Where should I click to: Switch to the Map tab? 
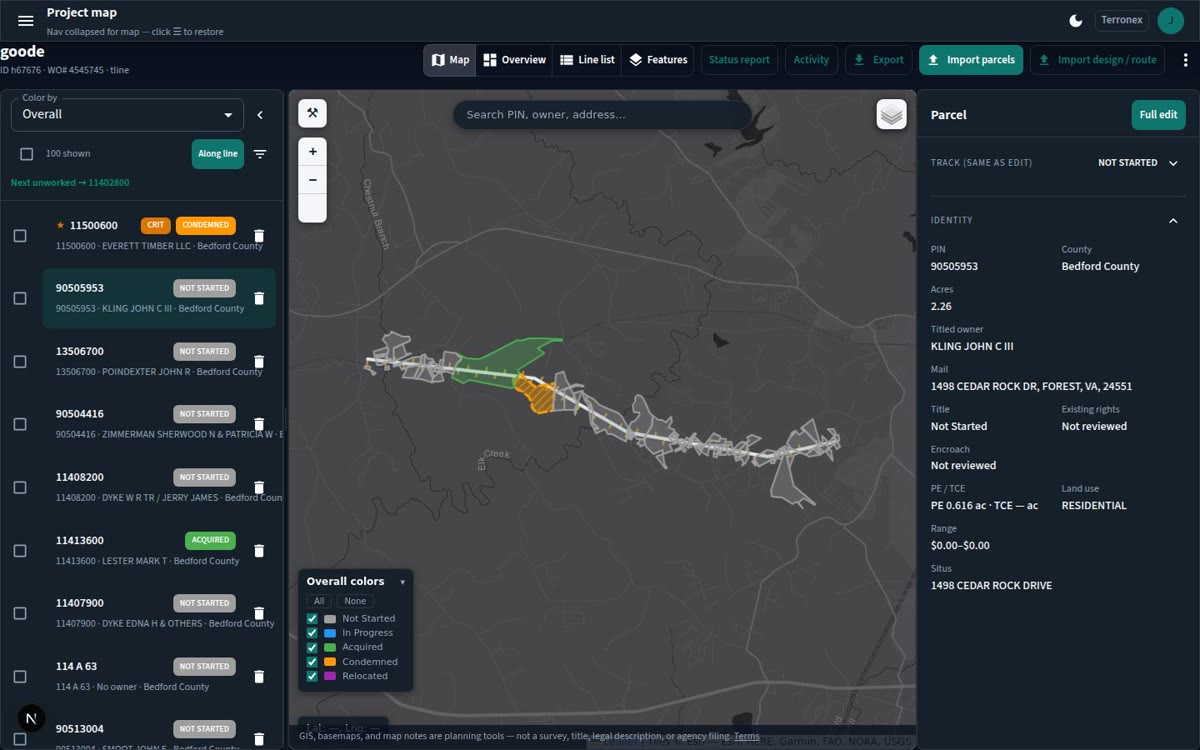tap(450, 60)
